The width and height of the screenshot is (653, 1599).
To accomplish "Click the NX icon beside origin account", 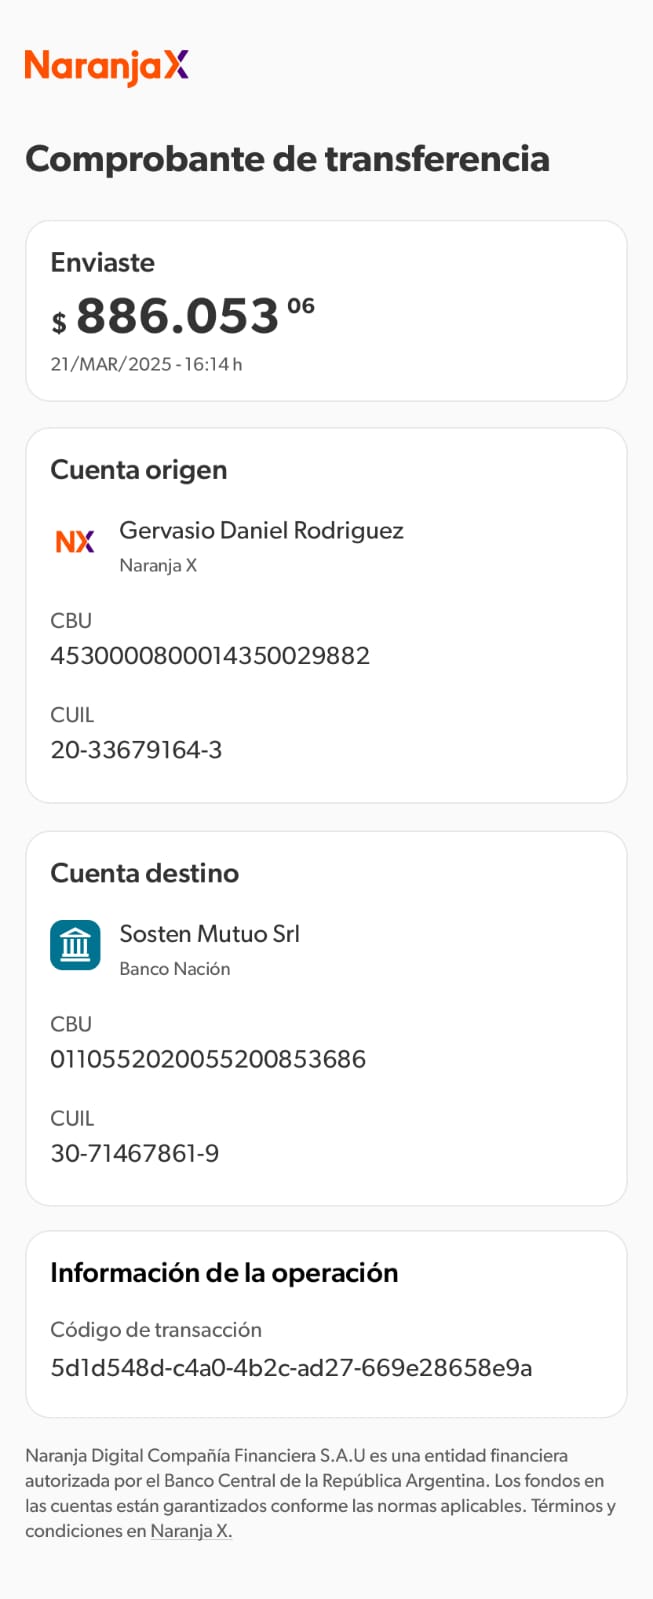I will click(x=75, y=541).
